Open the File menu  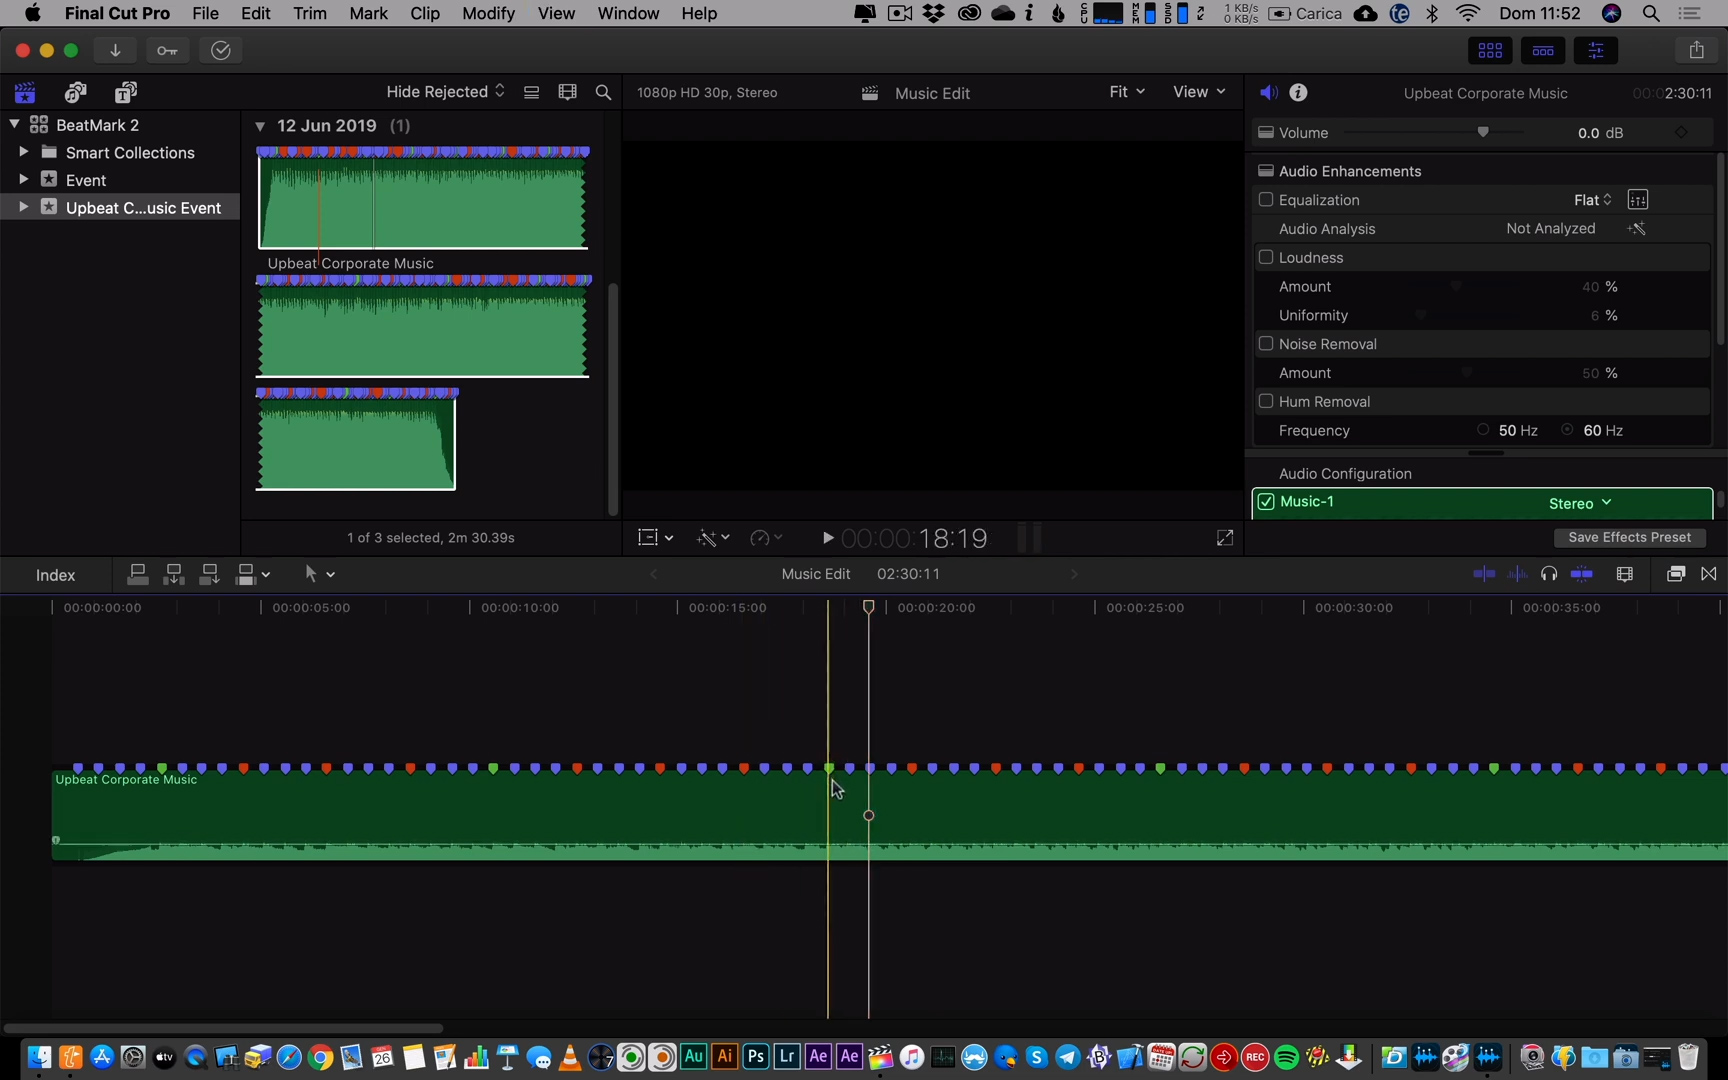pyautogui.click(x=205, y=13)
